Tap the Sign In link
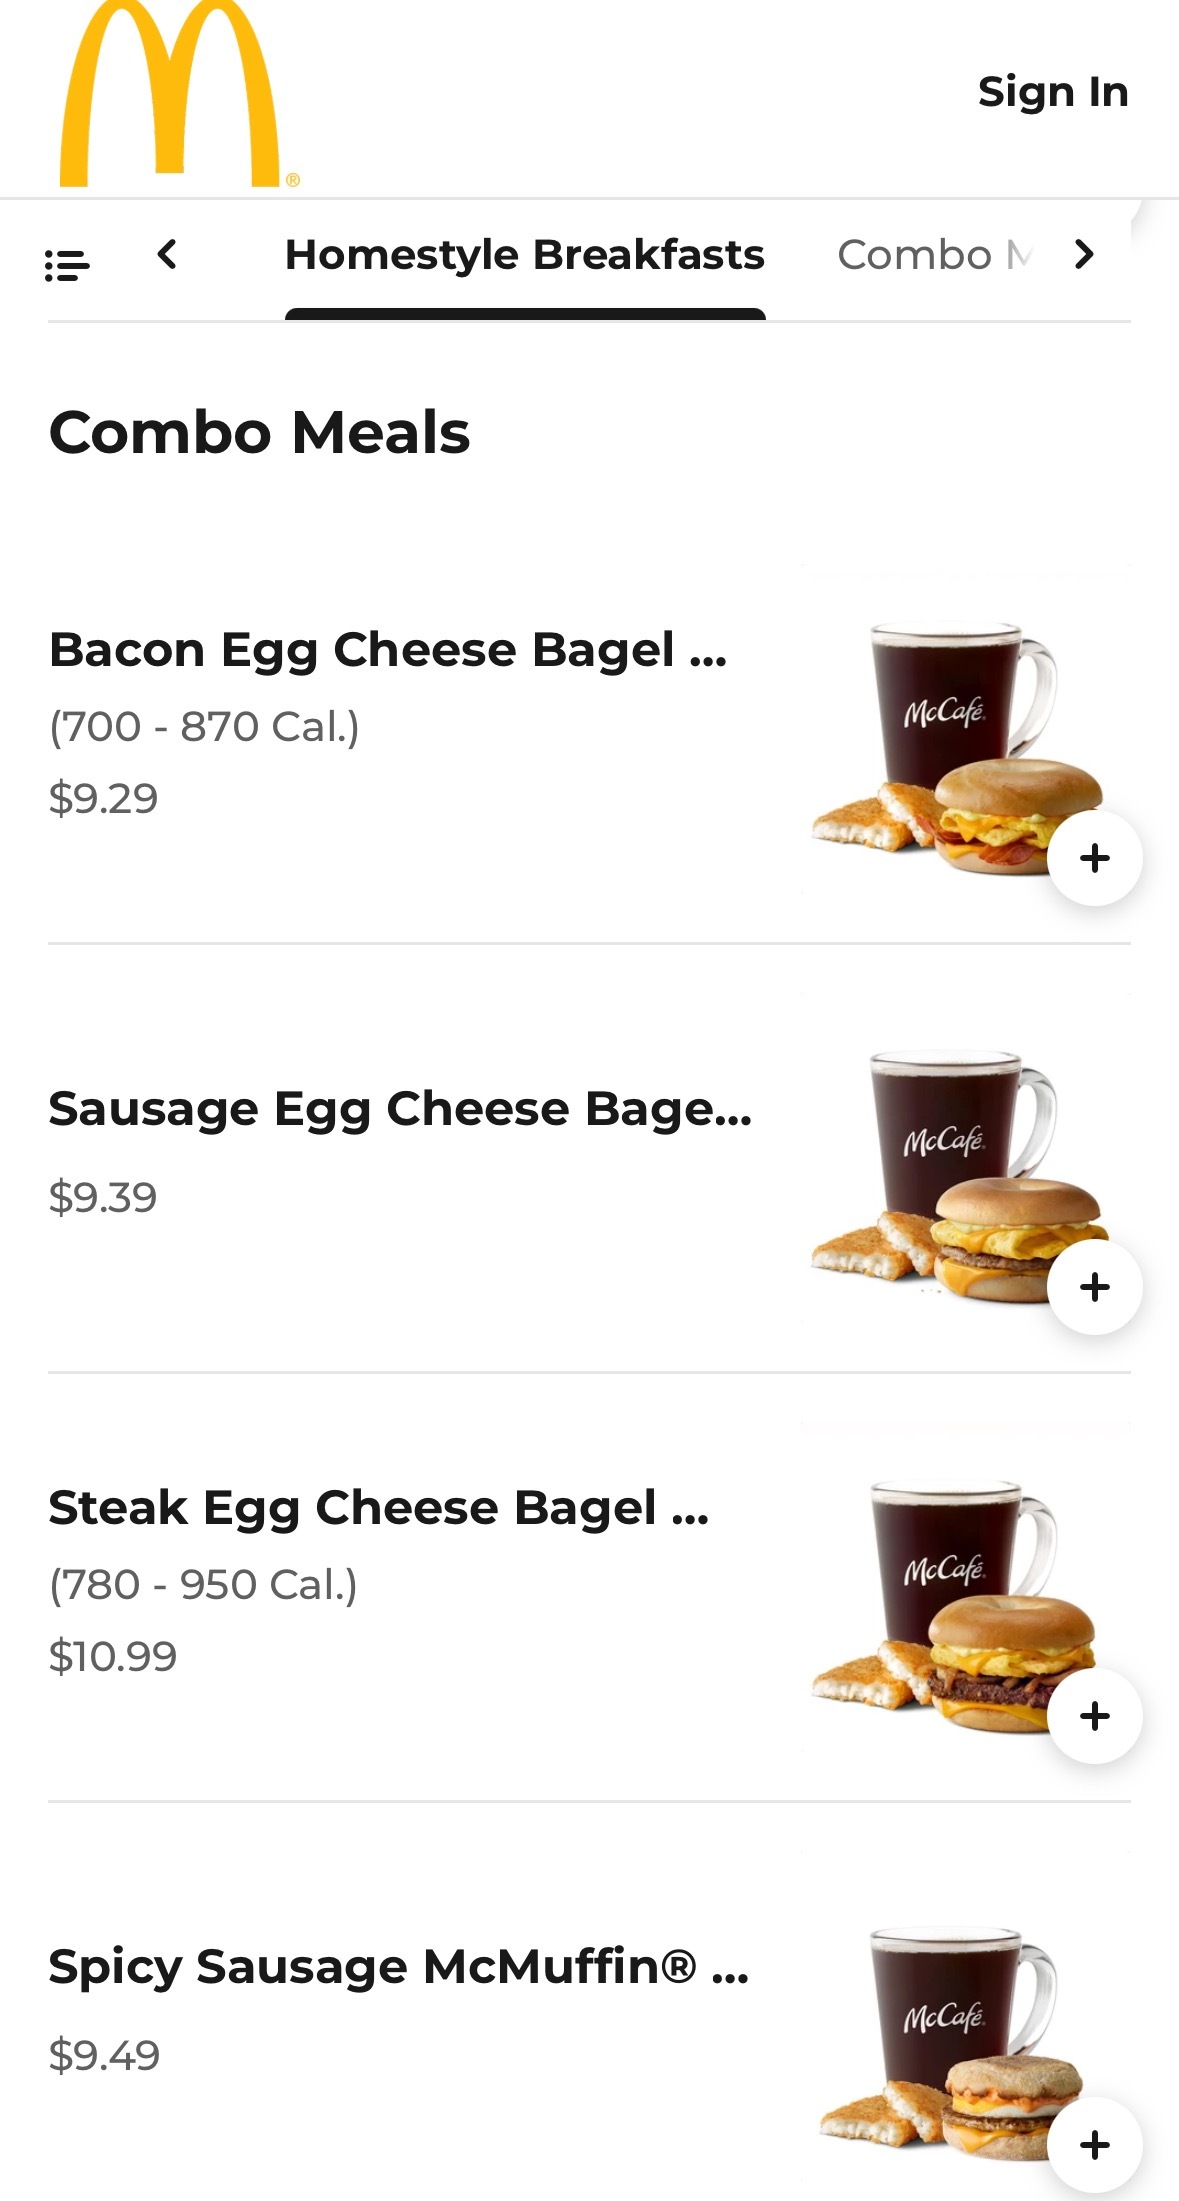1179x2201 pixels. tap(1053, 92)
